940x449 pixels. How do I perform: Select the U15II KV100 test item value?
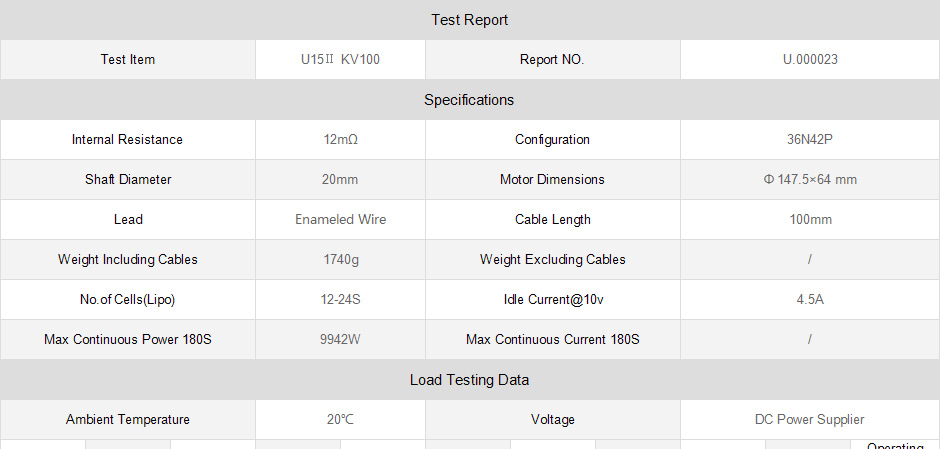click(340, 59)
